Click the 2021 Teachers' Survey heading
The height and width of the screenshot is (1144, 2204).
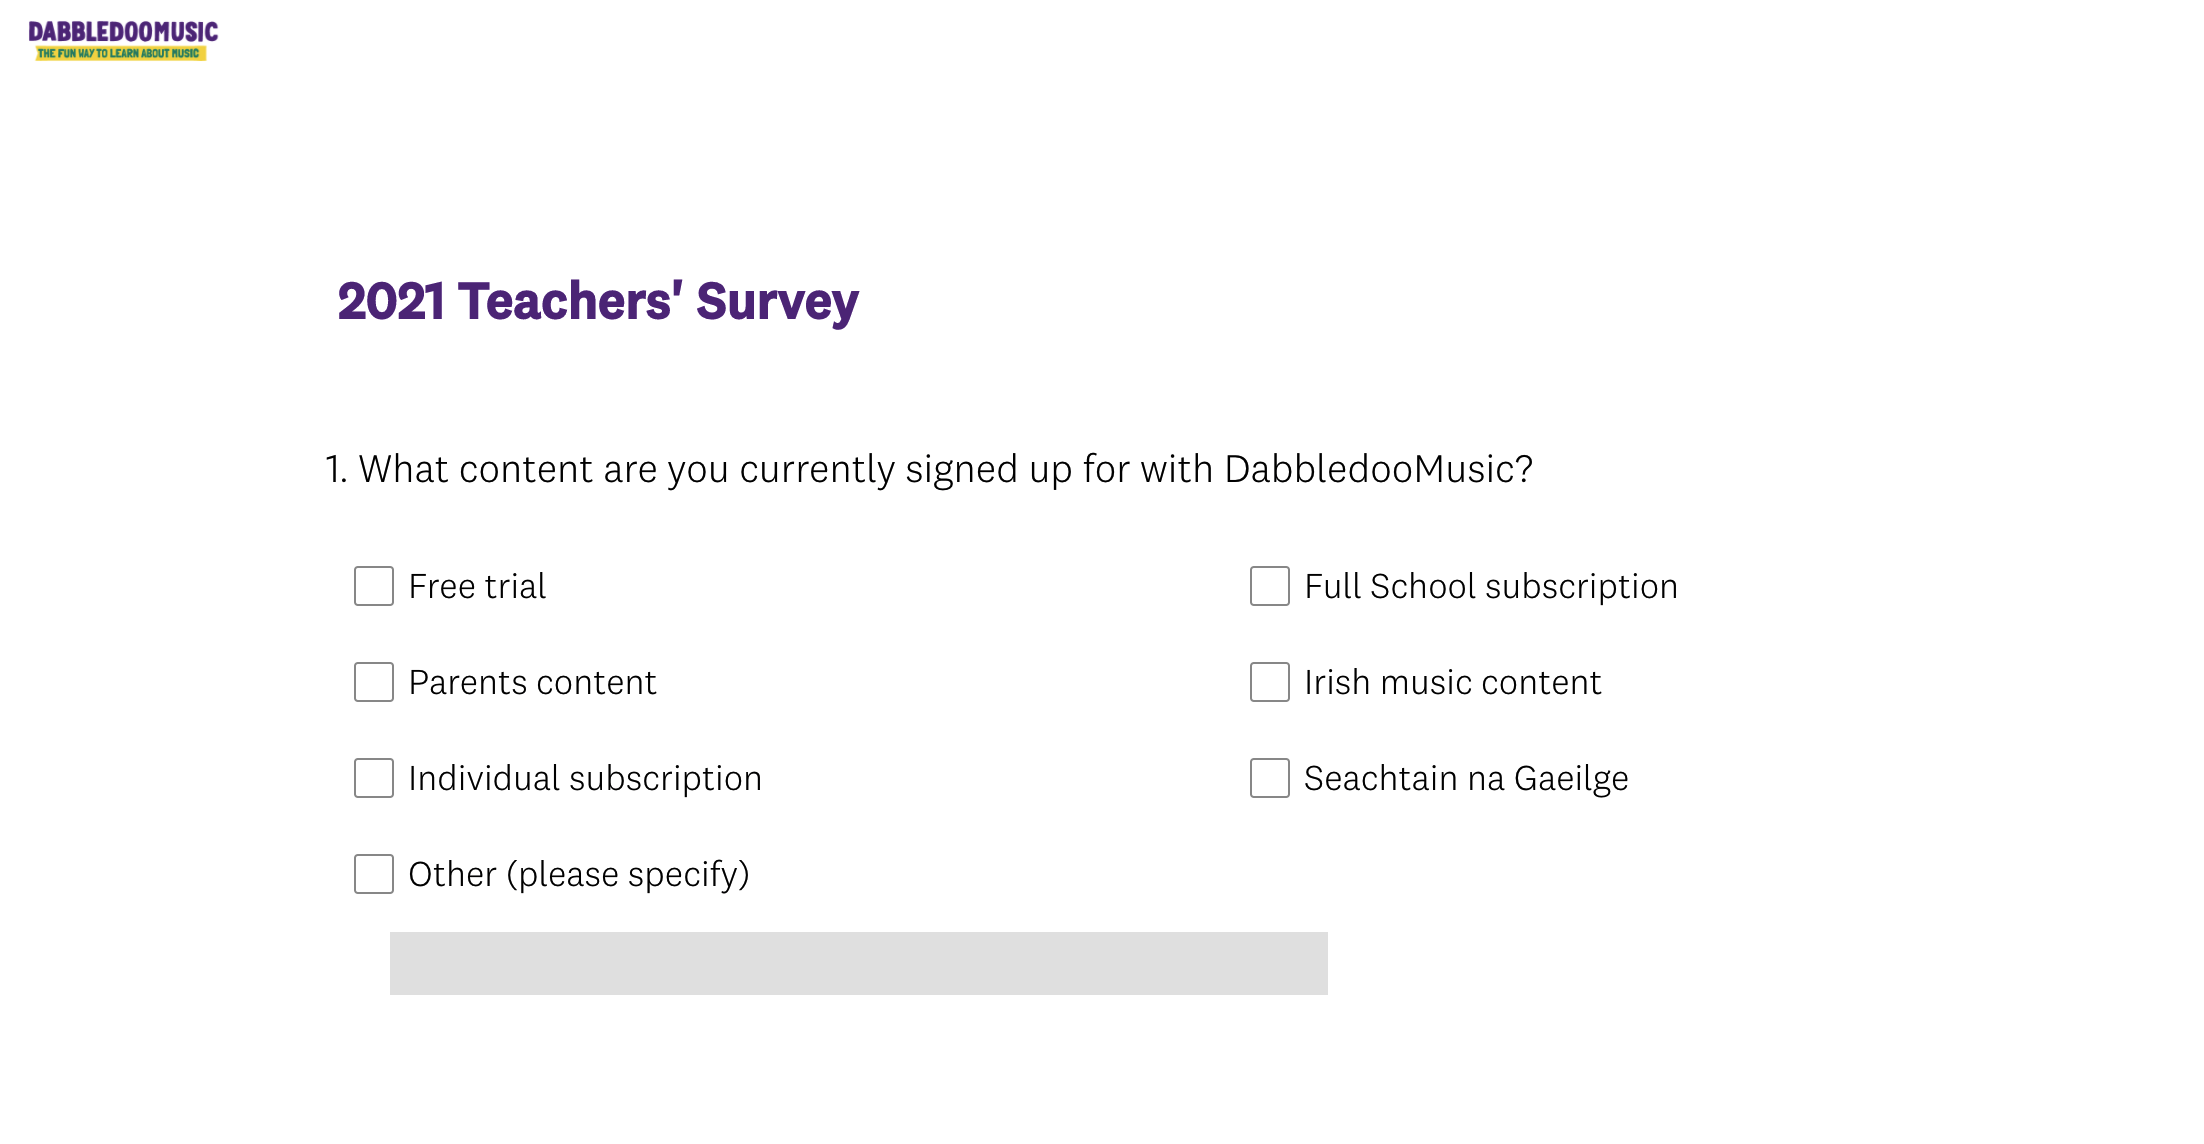click(598, 302)
